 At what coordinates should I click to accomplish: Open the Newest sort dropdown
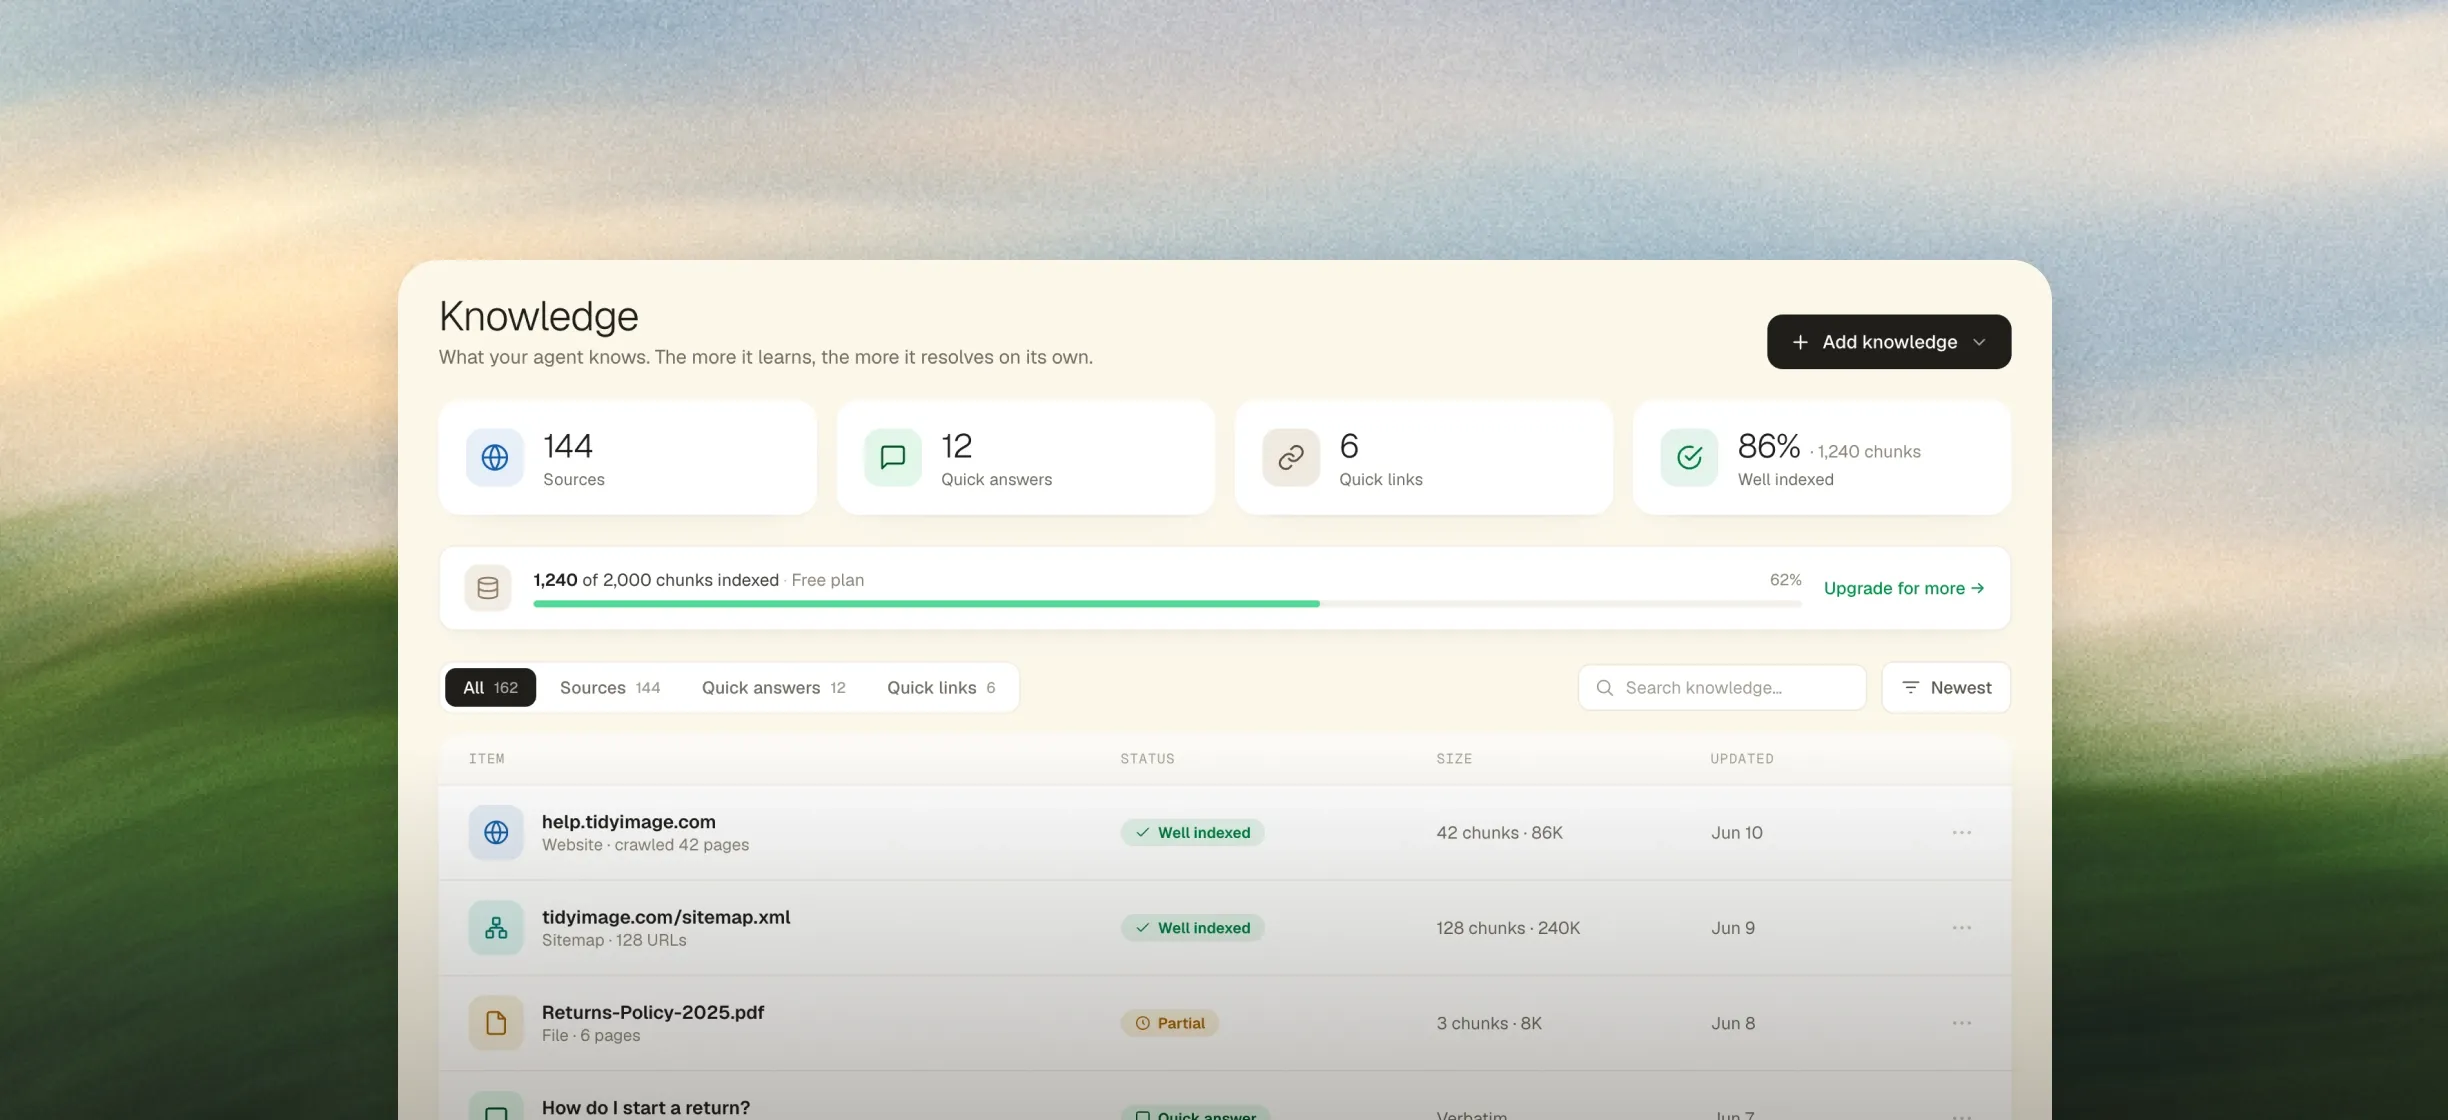pyautogui.click(x=1946, y=688)
